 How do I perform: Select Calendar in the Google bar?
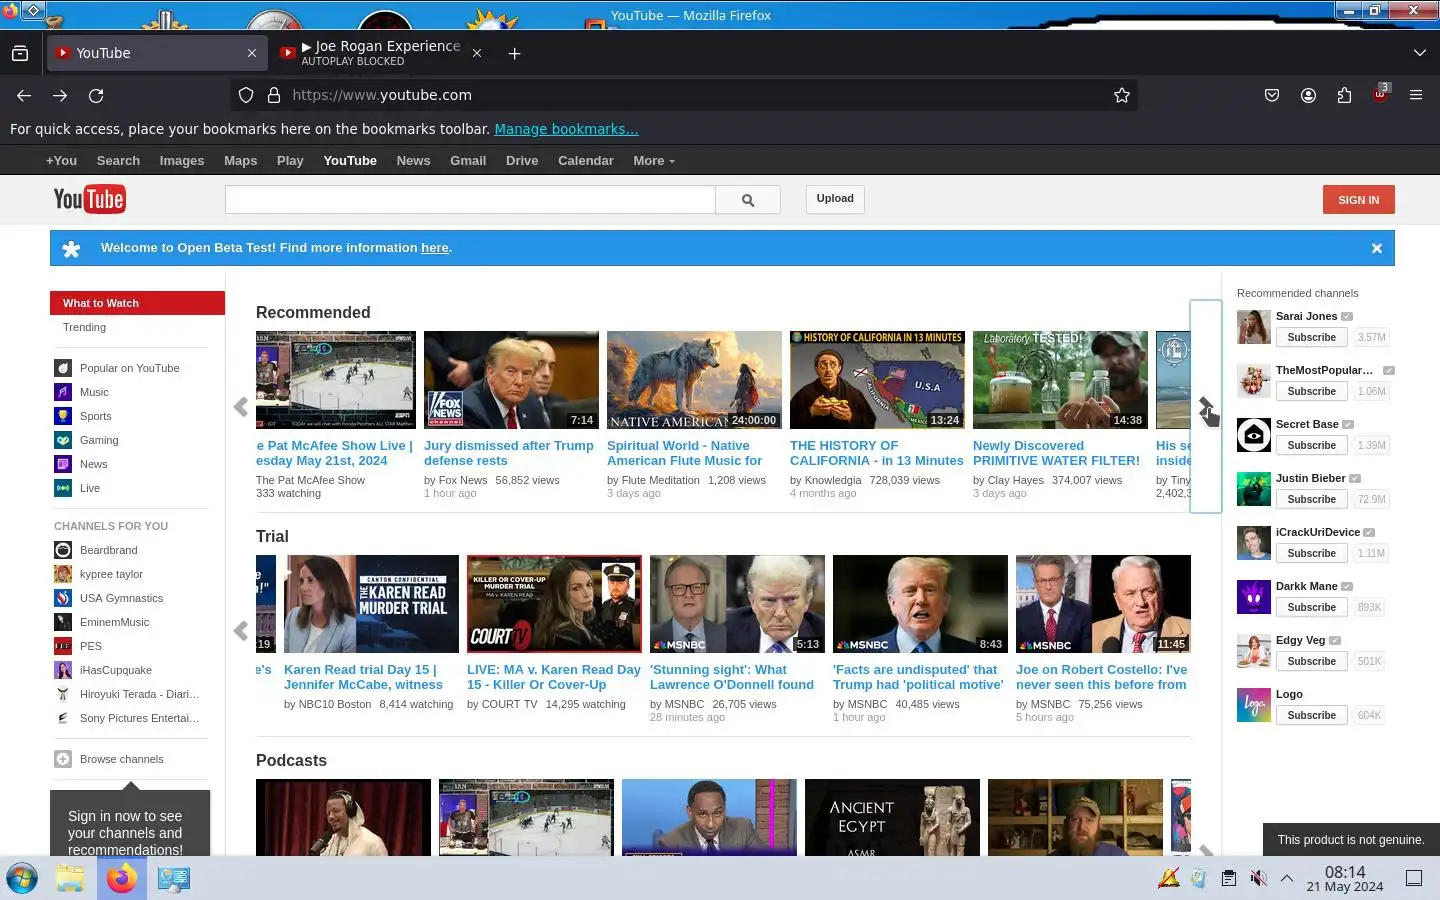pyautogui.click(x=585, y=160)
